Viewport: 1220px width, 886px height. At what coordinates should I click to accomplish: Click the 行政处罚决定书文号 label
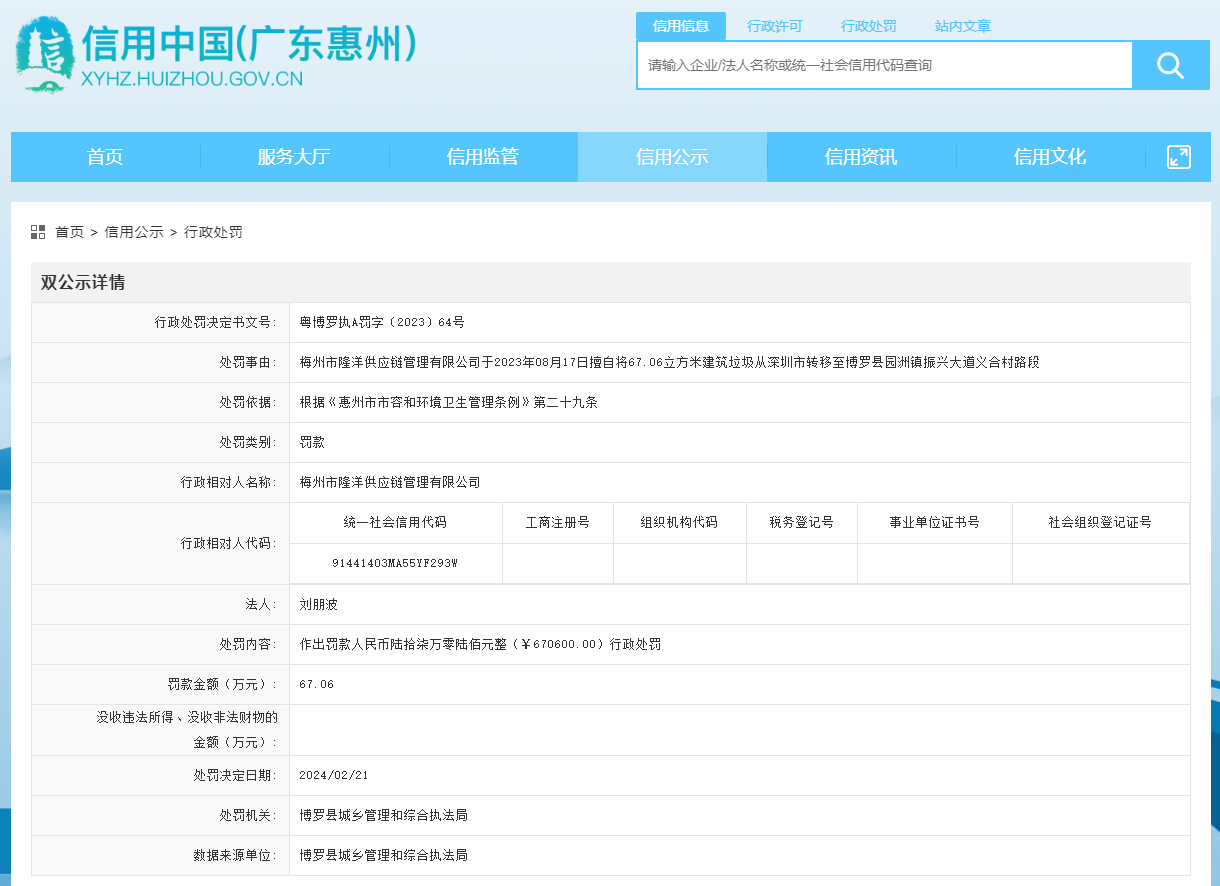216,322
